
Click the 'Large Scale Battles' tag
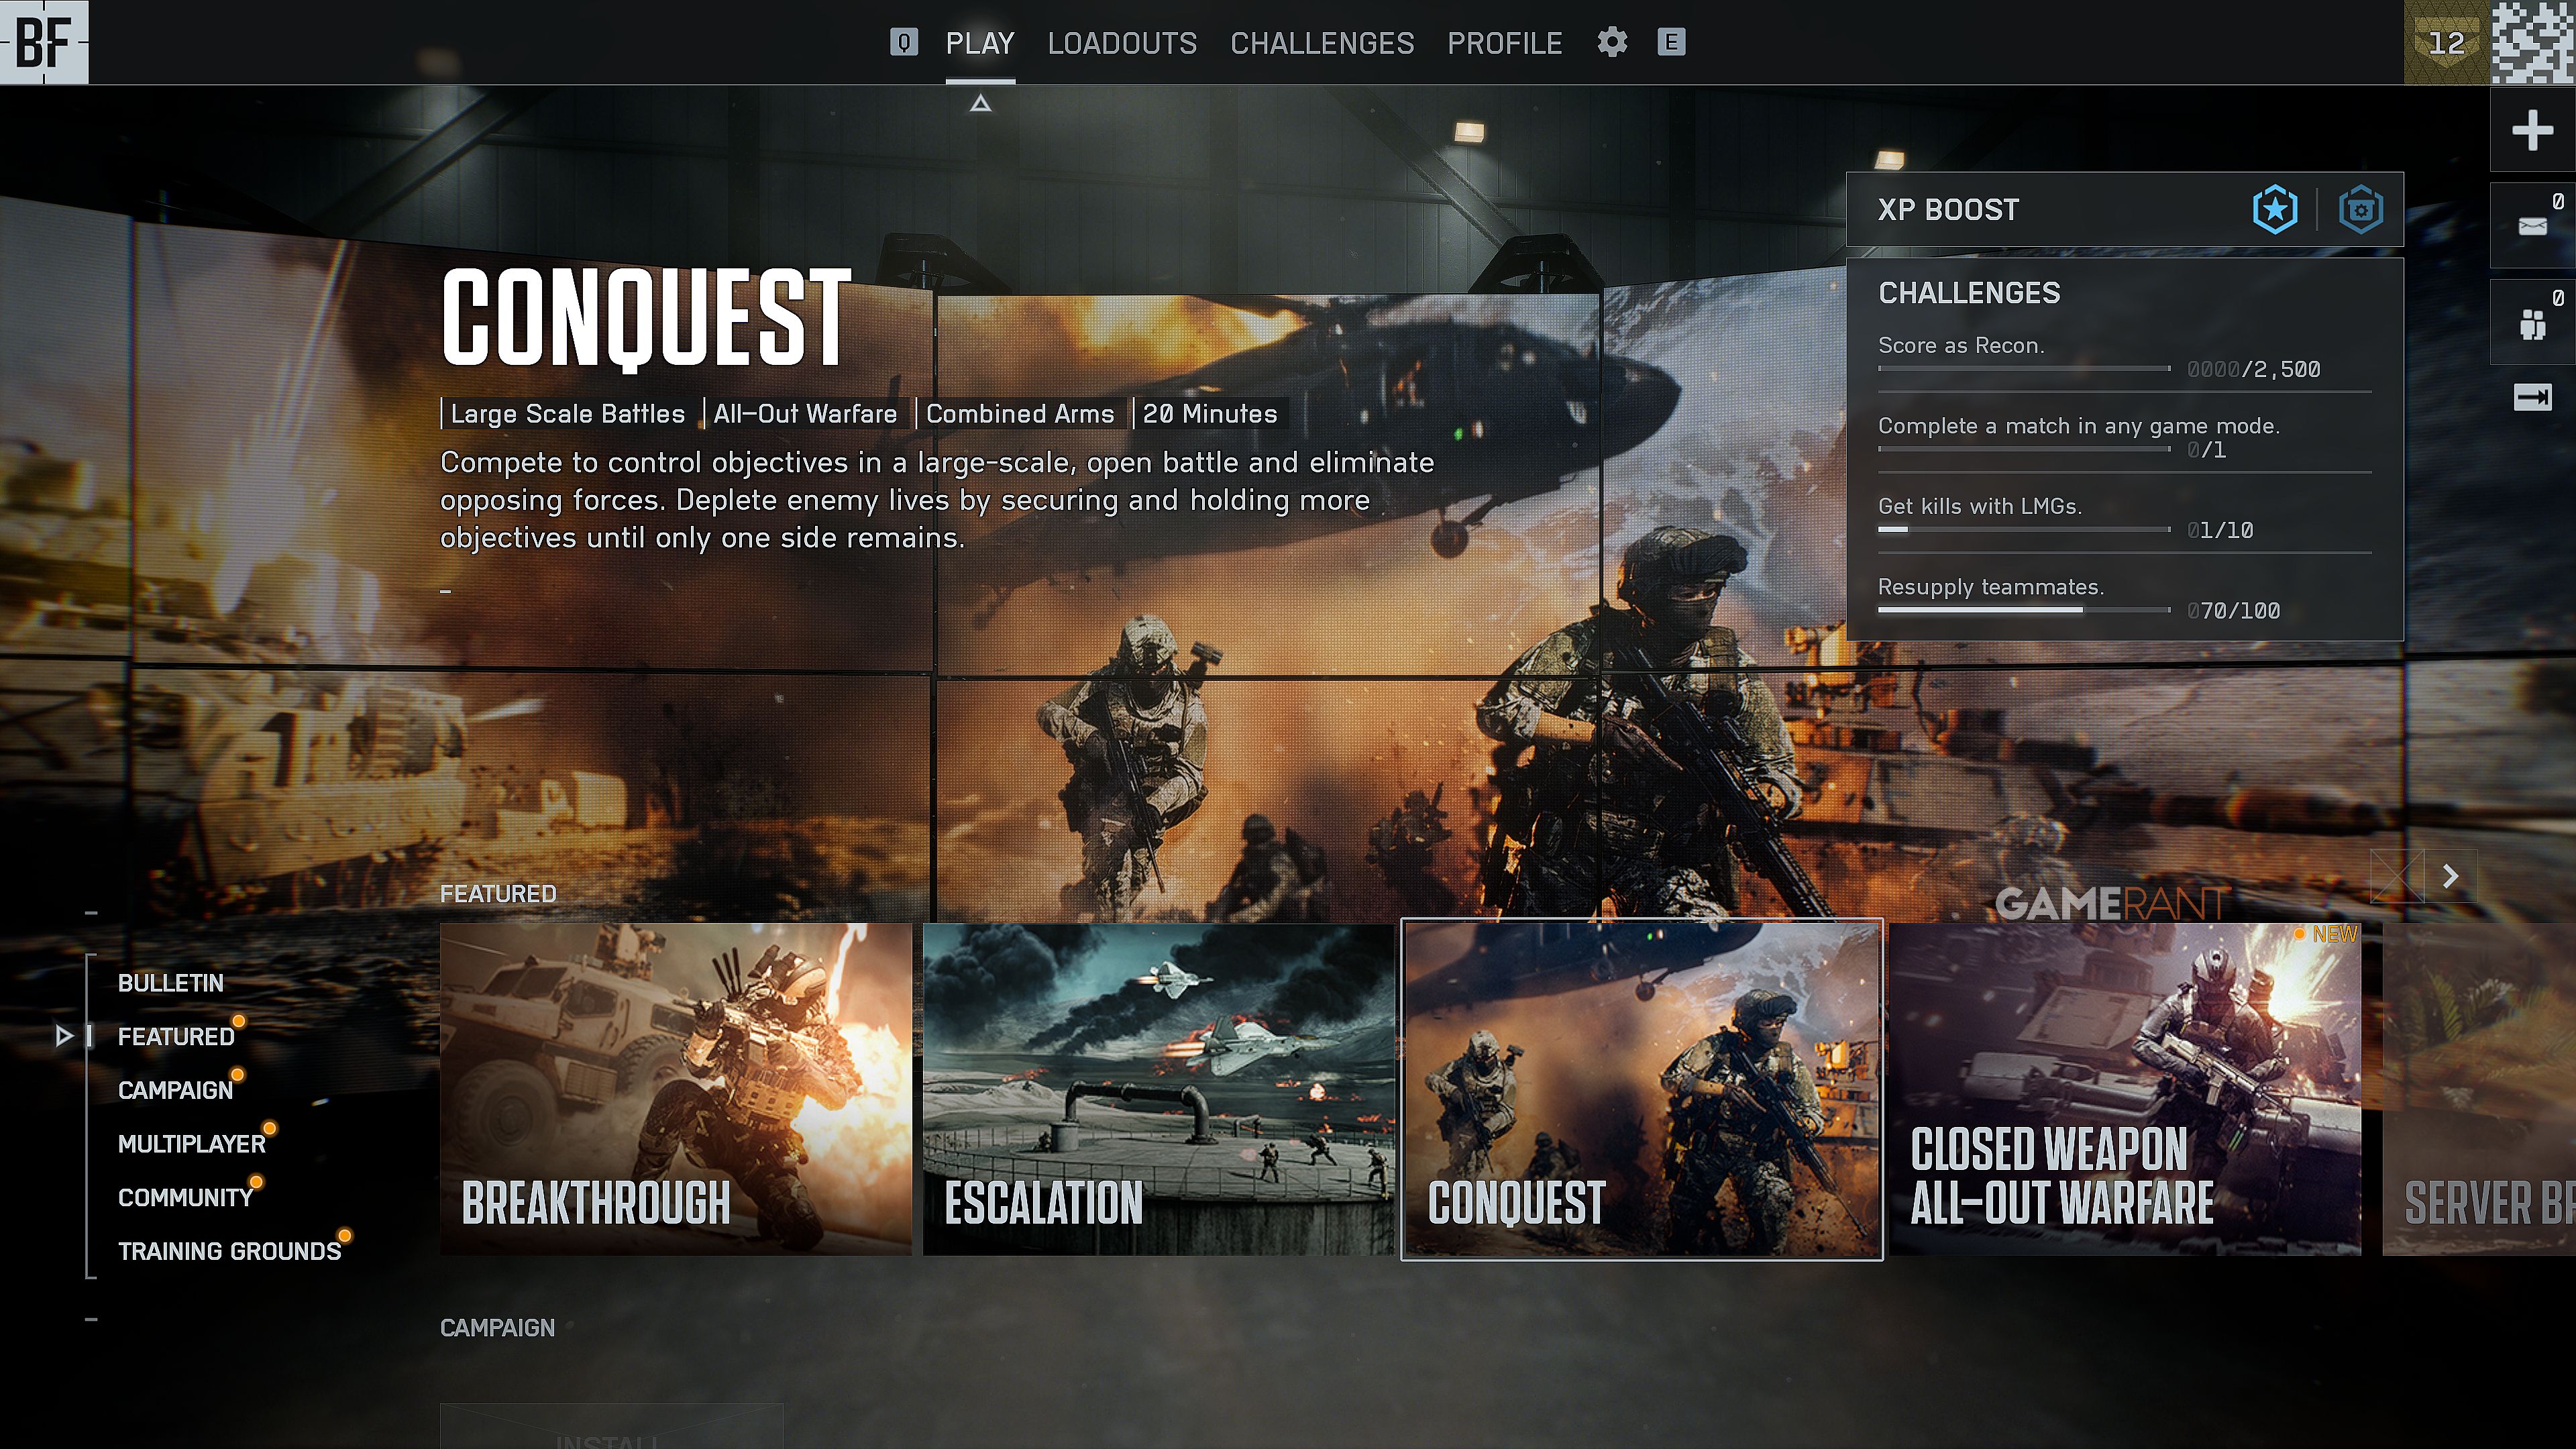coord(567,414)
